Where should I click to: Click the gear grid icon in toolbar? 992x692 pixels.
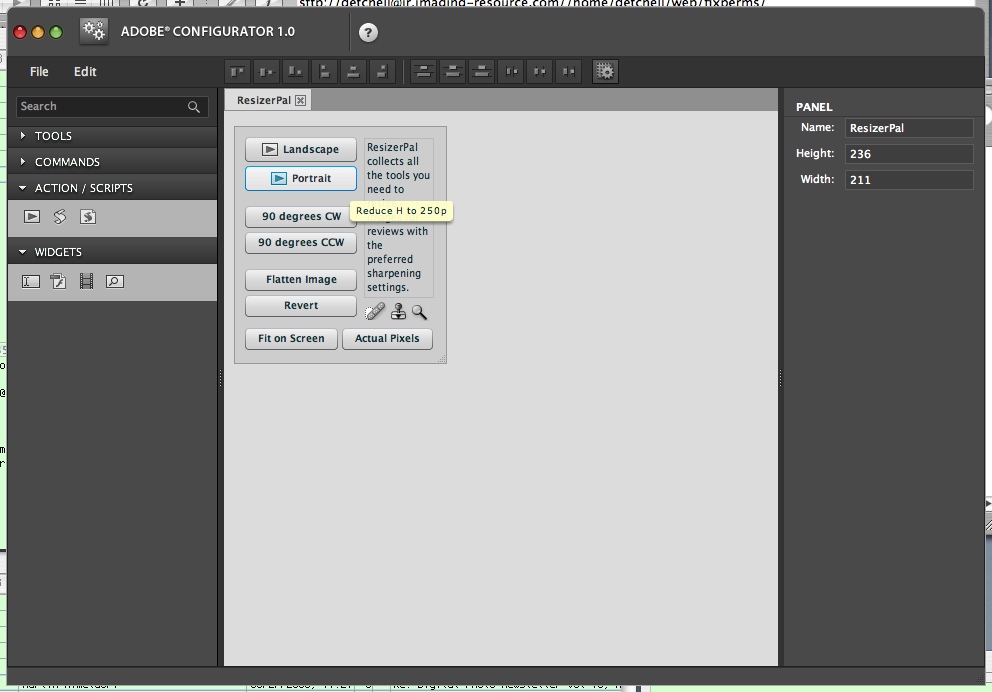pyautogui.click(x=605, y=71)
